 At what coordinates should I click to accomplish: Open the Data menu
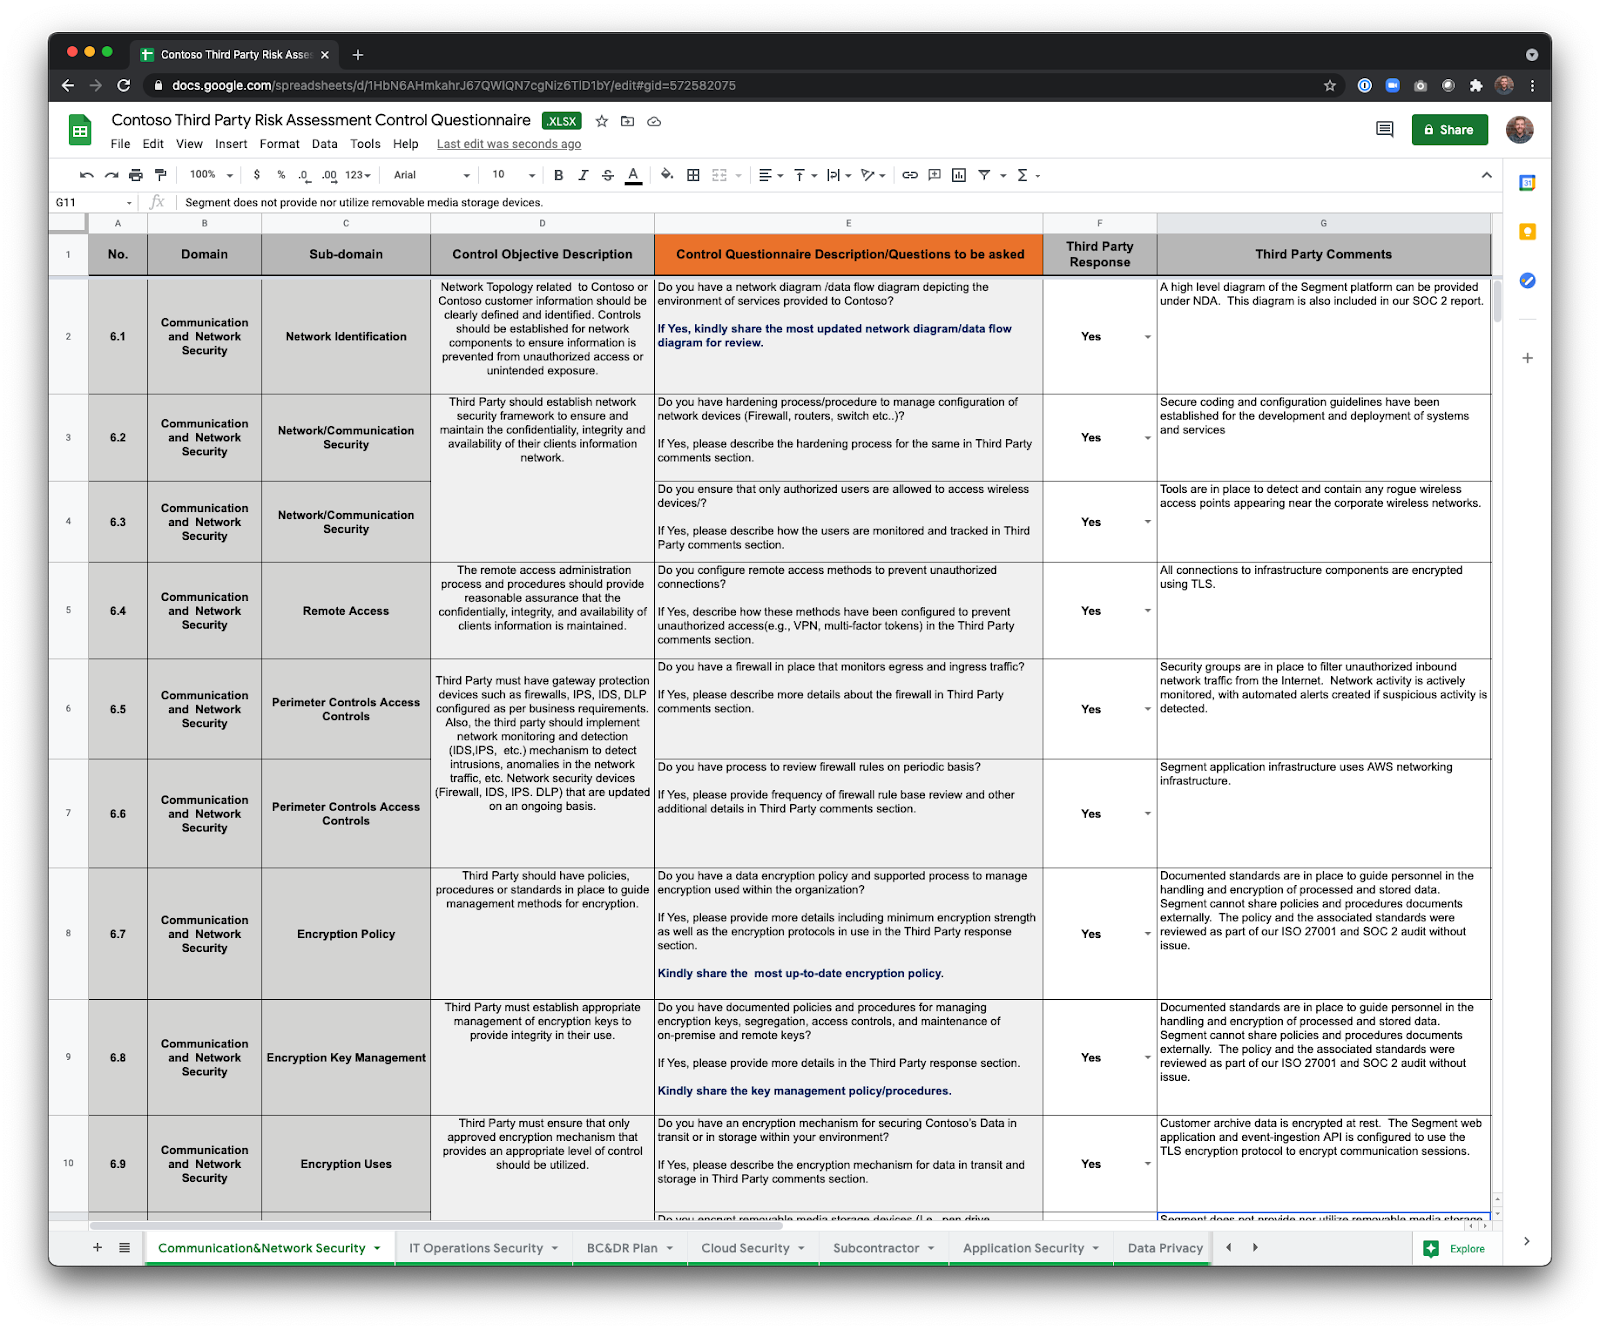pos(325,144)
